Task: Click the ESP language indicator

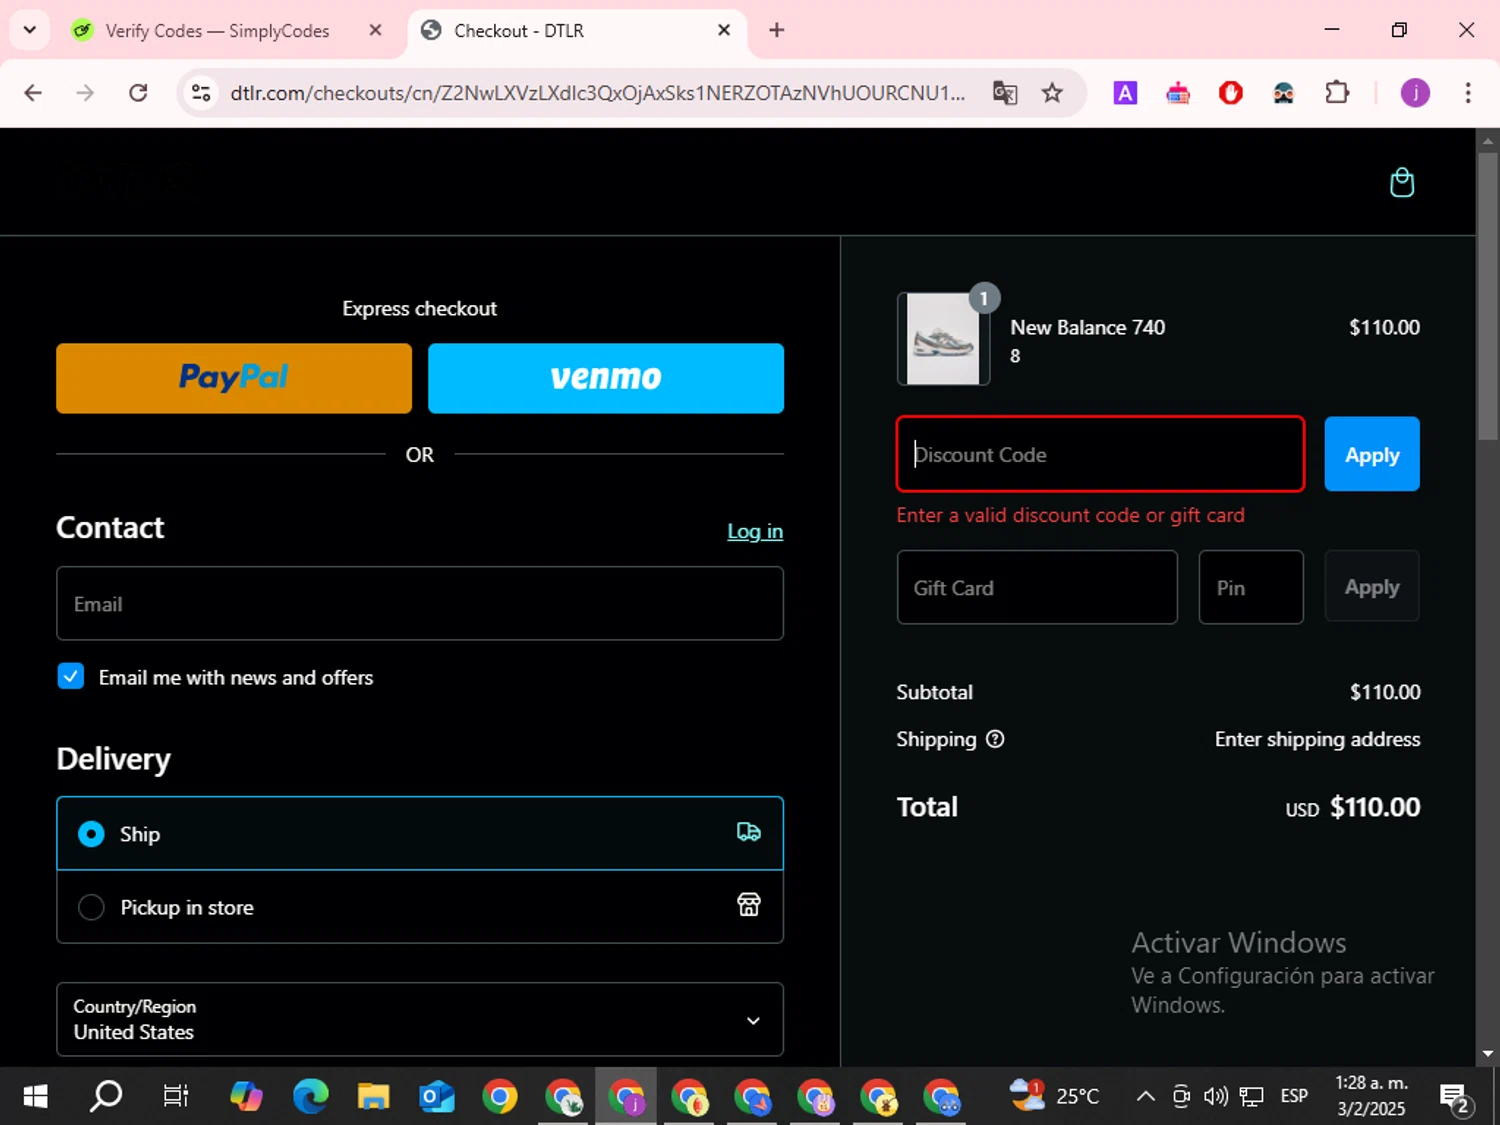Action: click(x=1294, y=1097)
